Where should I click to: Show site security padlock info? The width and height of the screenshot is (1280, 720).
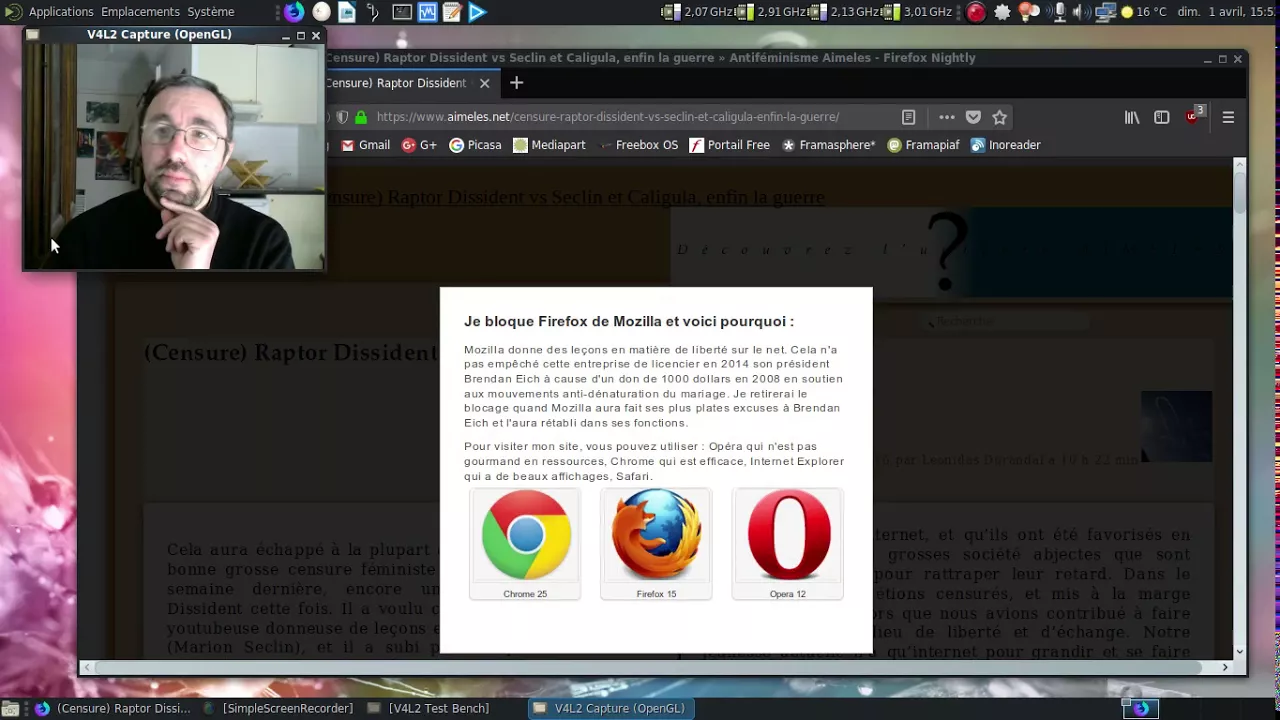(x=361, y=117)
